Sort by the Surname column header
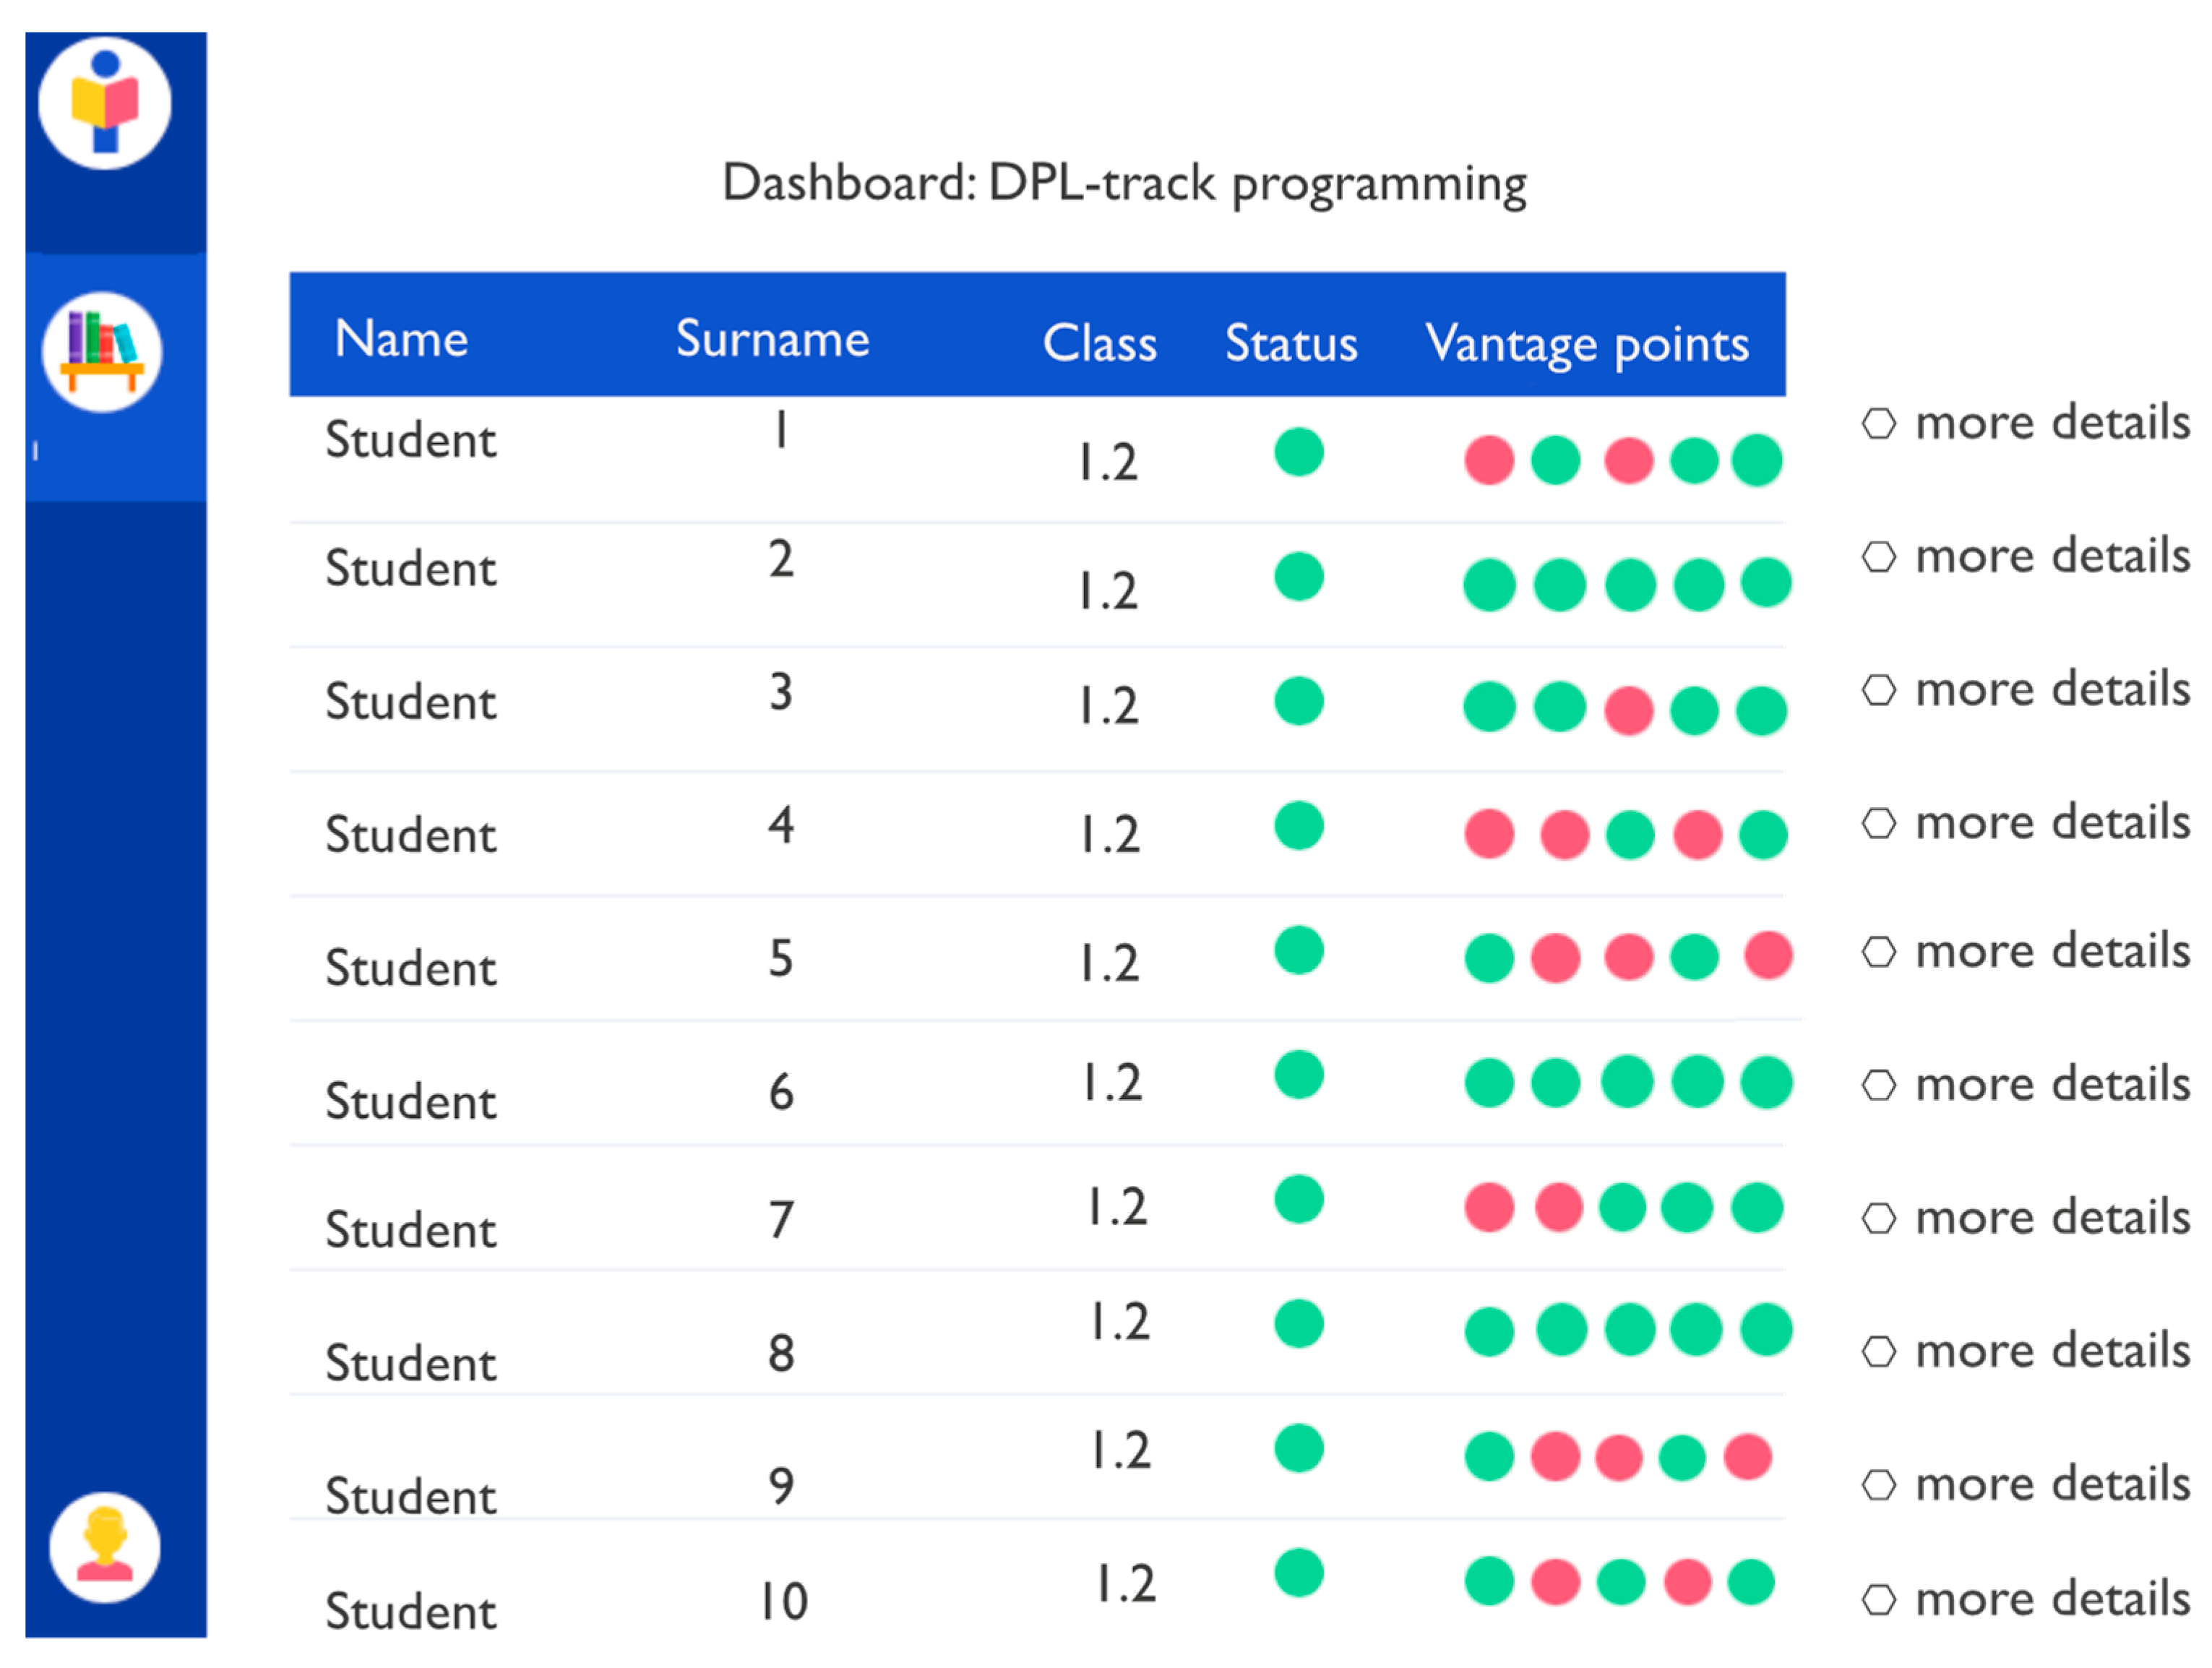The image size is (2212, 1668). 772,339
